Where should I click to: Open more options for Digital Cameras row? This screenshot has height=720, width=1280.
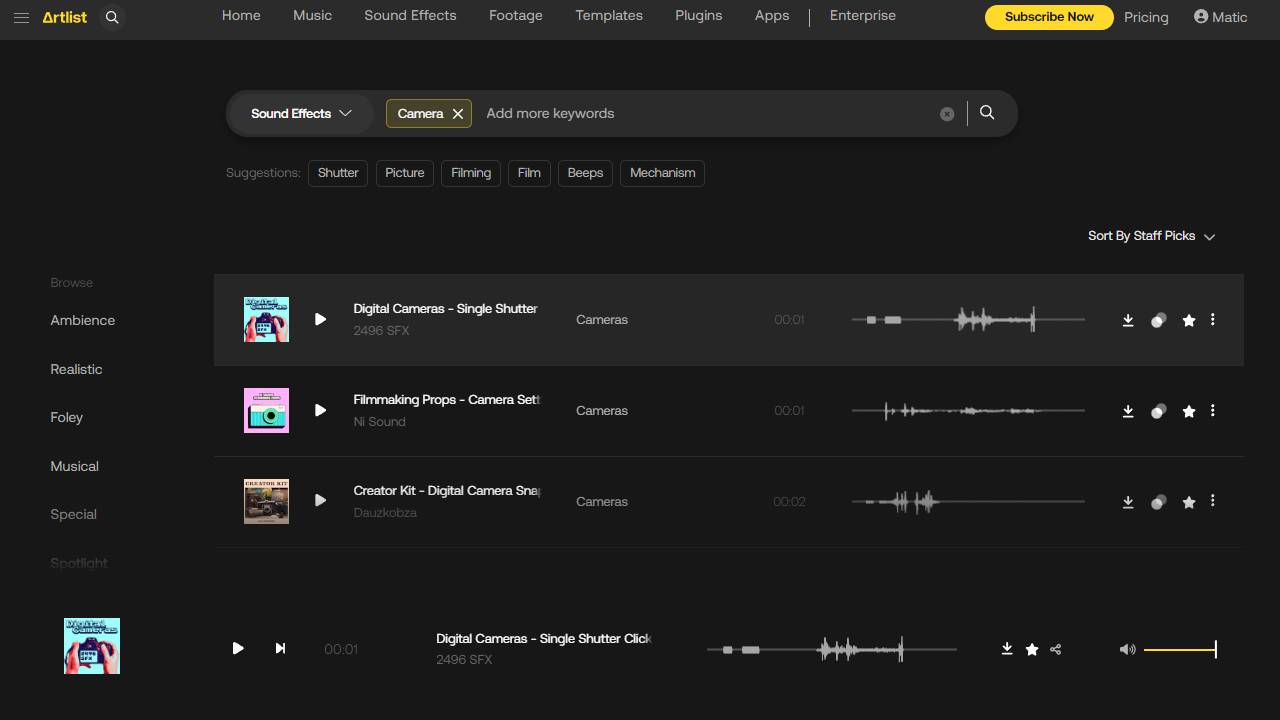coord(1213,320)
